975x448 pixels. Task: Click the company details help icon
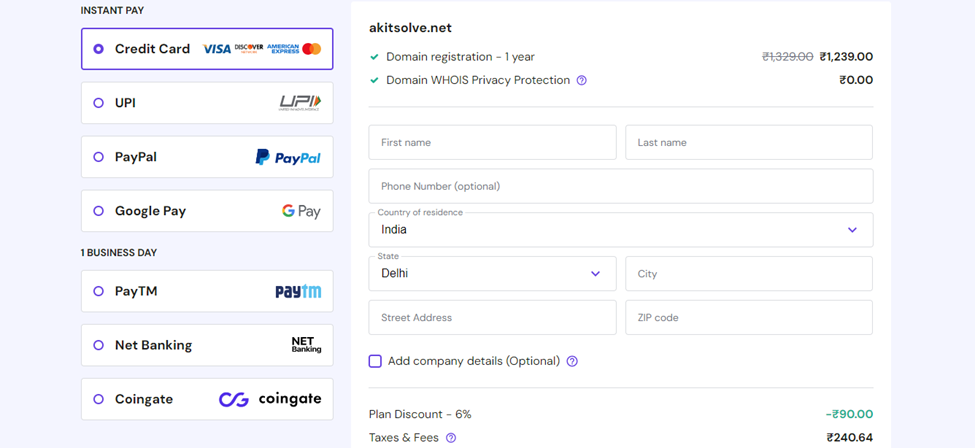pos(572,362)
